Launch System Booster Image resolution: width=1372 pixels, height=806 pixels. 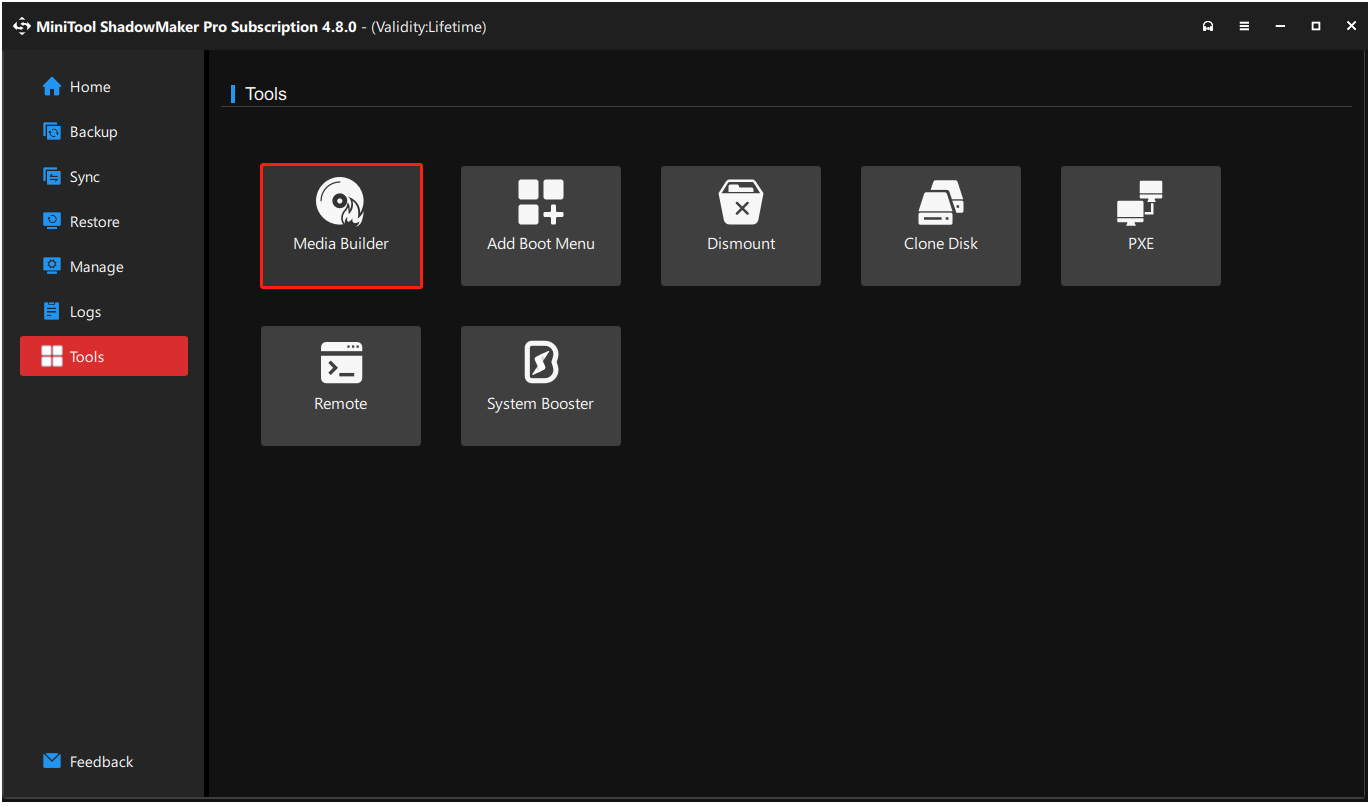click(x=540, y=385)
